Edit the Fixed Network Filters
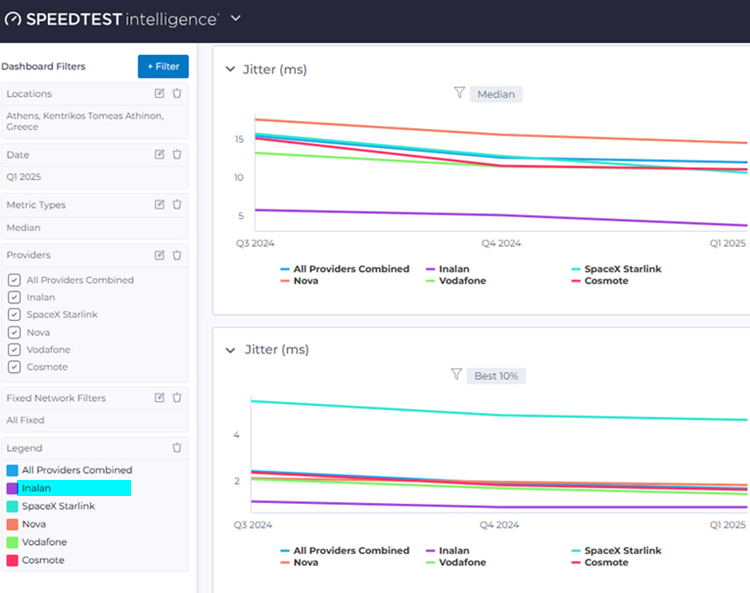The width and height of the screenshot is (750, 593). (x=160, y=398)
